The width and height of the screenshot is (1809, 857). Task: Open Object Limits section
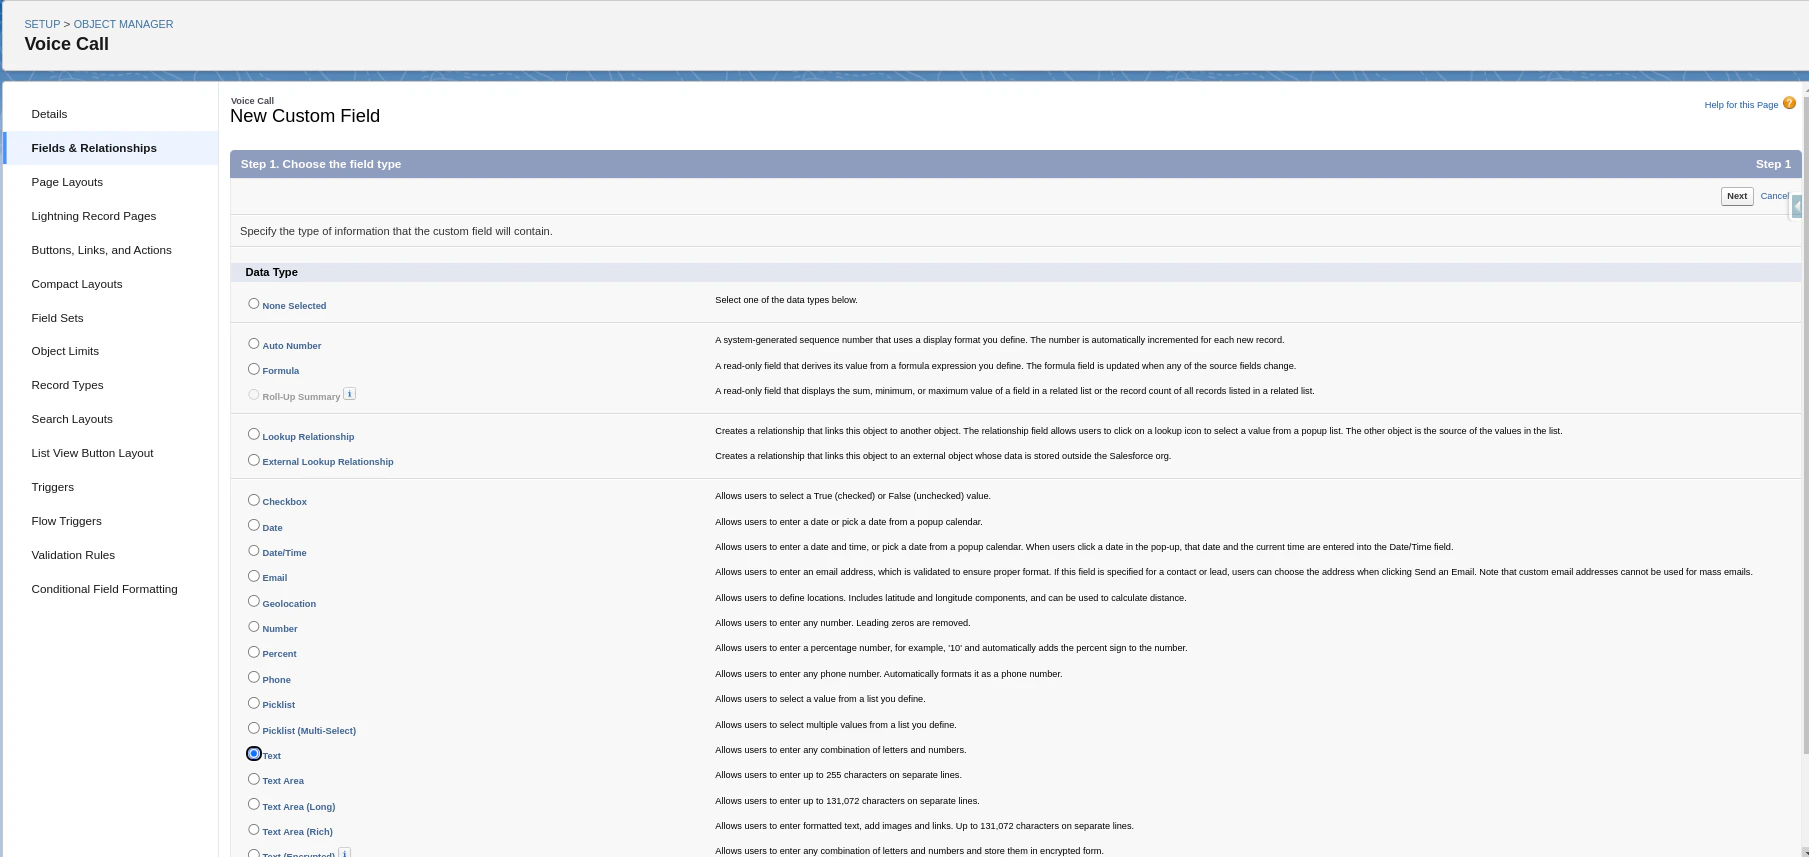point(110,351)
